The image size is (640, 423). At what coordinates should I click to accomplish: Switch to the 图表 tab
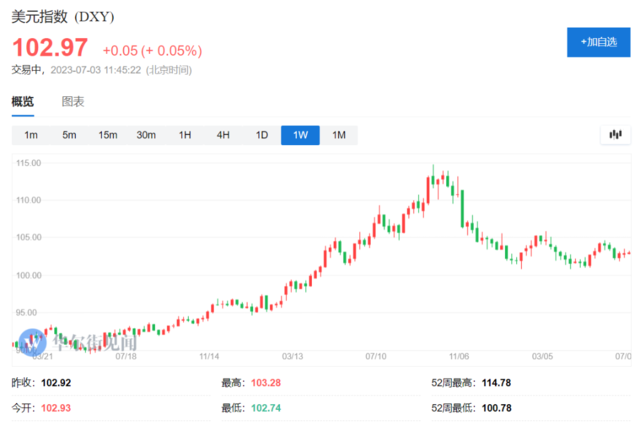point(73,102)
